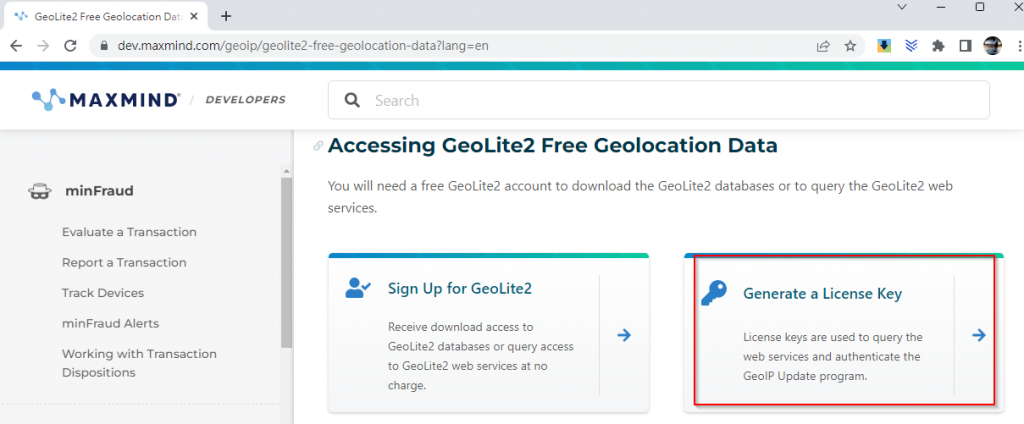Open Evaluate a Transaction in sidebar
The width and height of the screenshot is (1024, 424).
point(129,232)
